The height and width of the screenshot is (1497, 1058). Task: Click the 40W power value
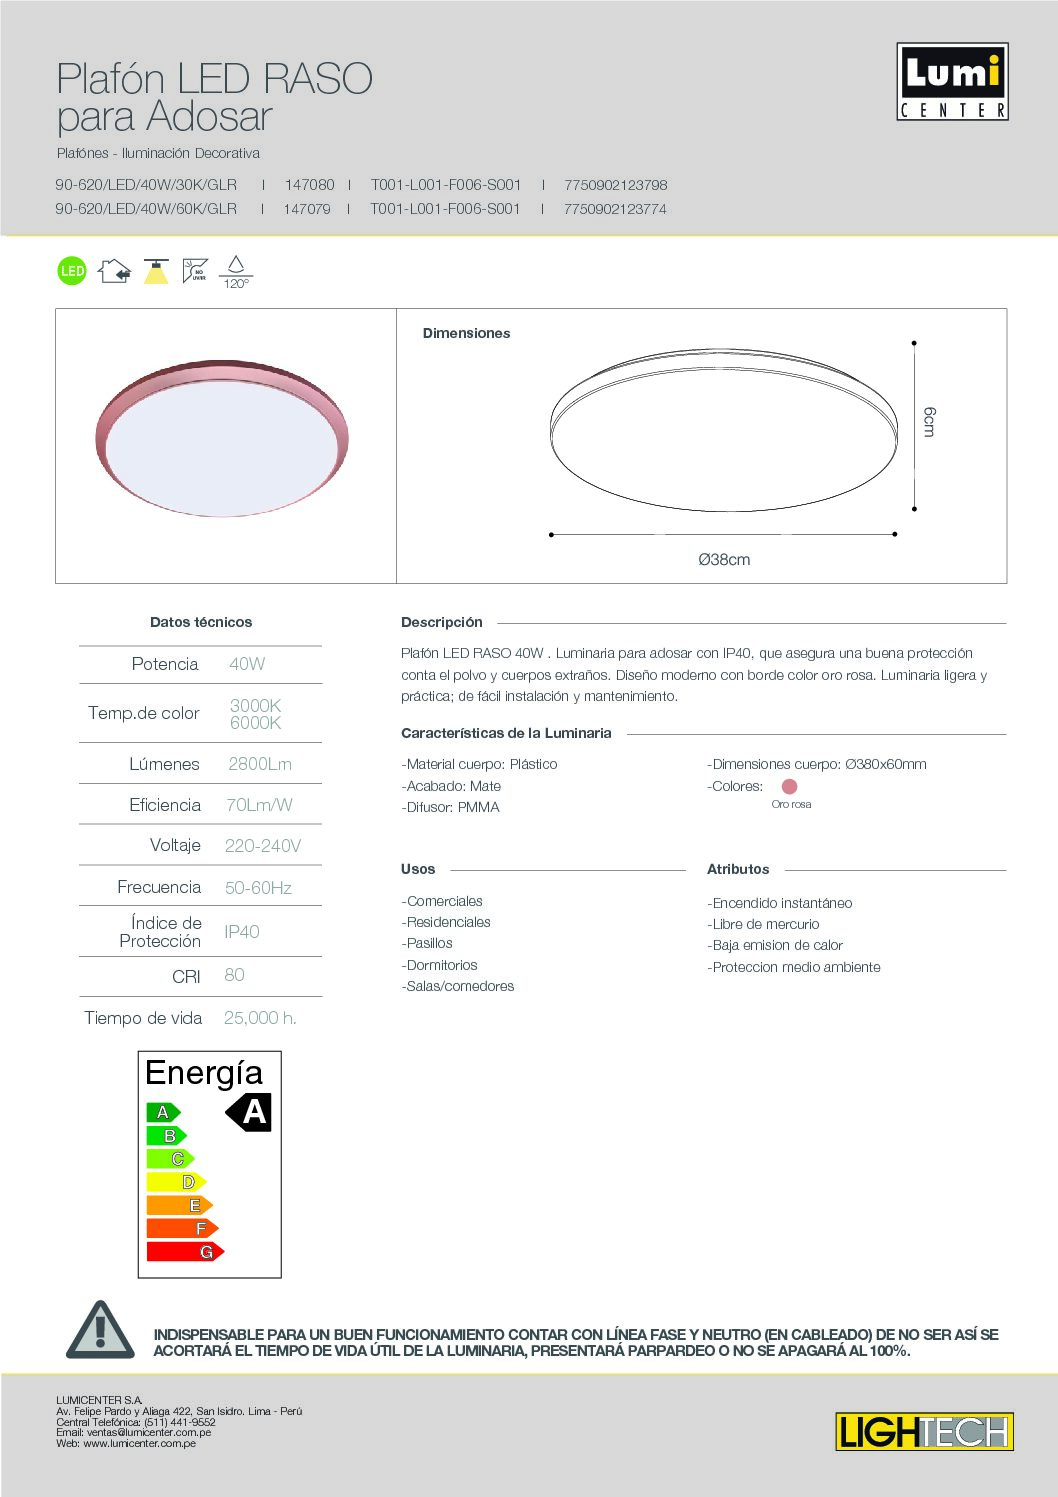(247, 664)
